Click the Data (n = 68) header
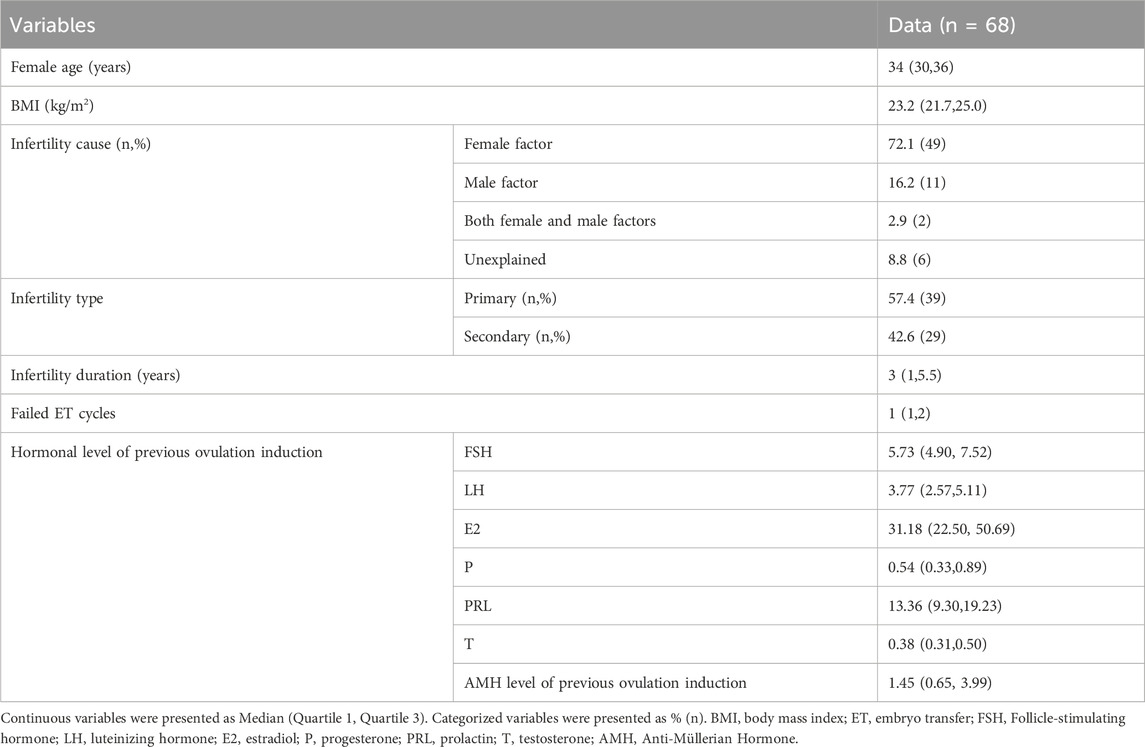 coord(953,25)
